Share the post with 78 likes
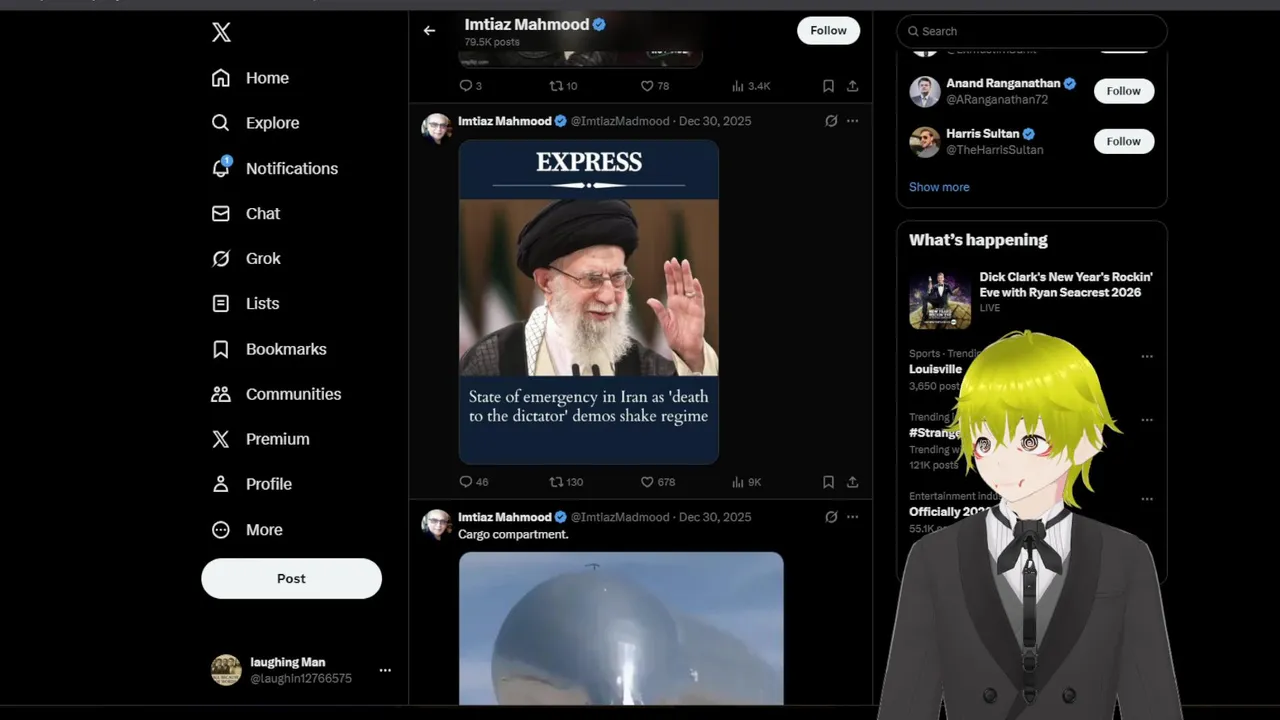 point(852,86)
